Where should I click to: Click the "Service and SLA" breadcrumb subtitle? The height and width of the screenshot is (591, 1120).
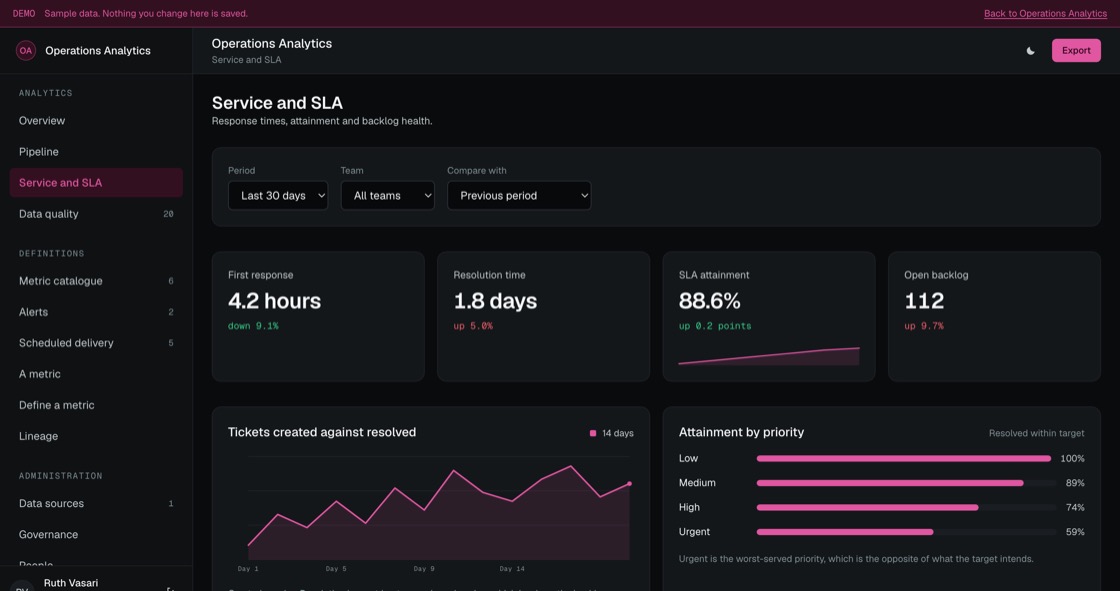[x=246, y=60]
